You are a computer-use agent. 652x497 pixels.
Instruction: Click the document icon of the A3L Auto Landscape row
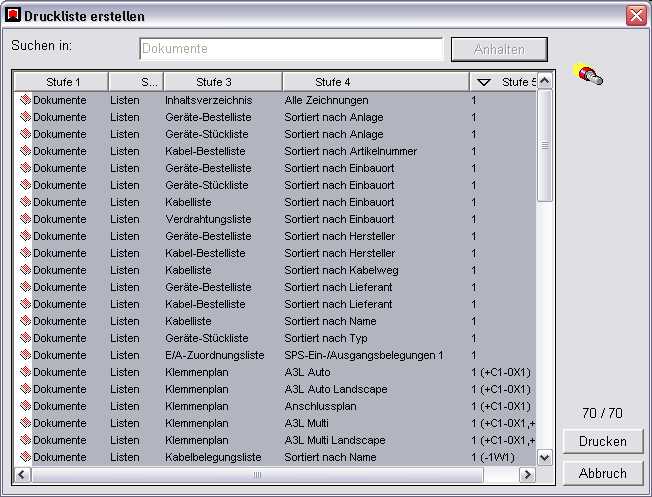tap(25, 389)
